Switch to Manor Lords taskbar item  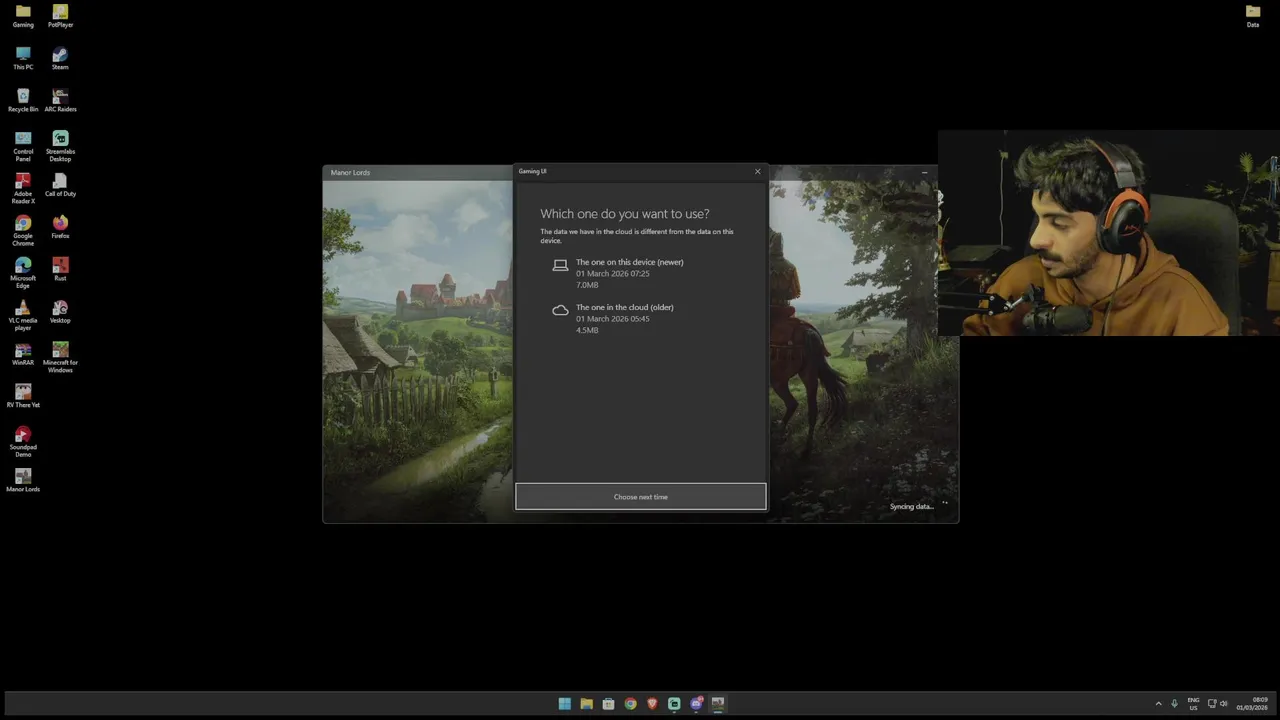718,704
